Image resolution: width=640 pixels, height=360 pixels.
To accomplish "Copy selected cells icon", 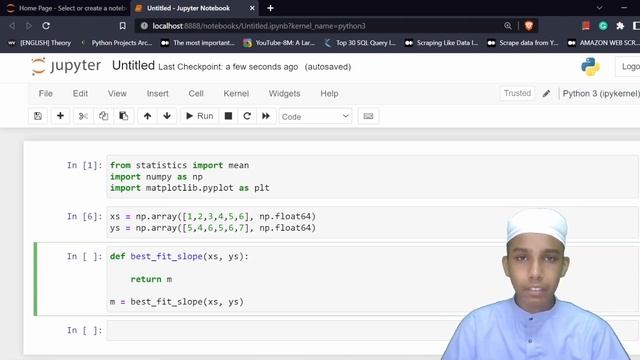I will [103, 116].
